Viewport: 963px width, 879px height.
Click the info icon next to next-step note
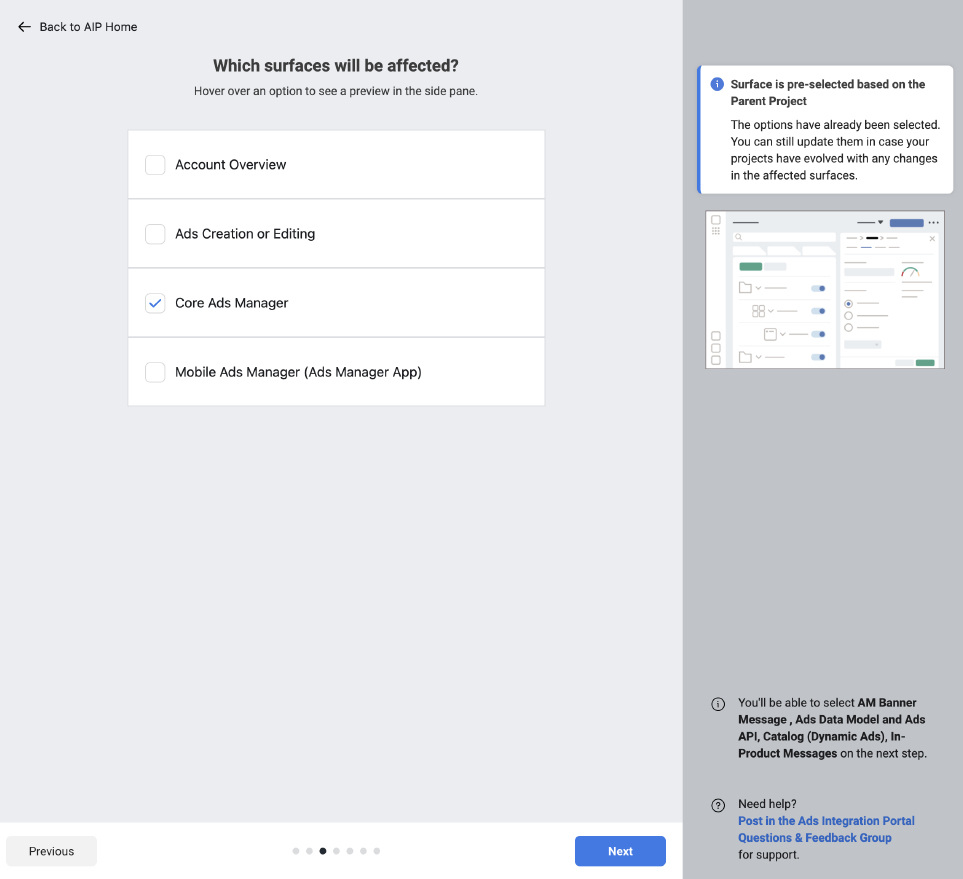click(718, 704)
